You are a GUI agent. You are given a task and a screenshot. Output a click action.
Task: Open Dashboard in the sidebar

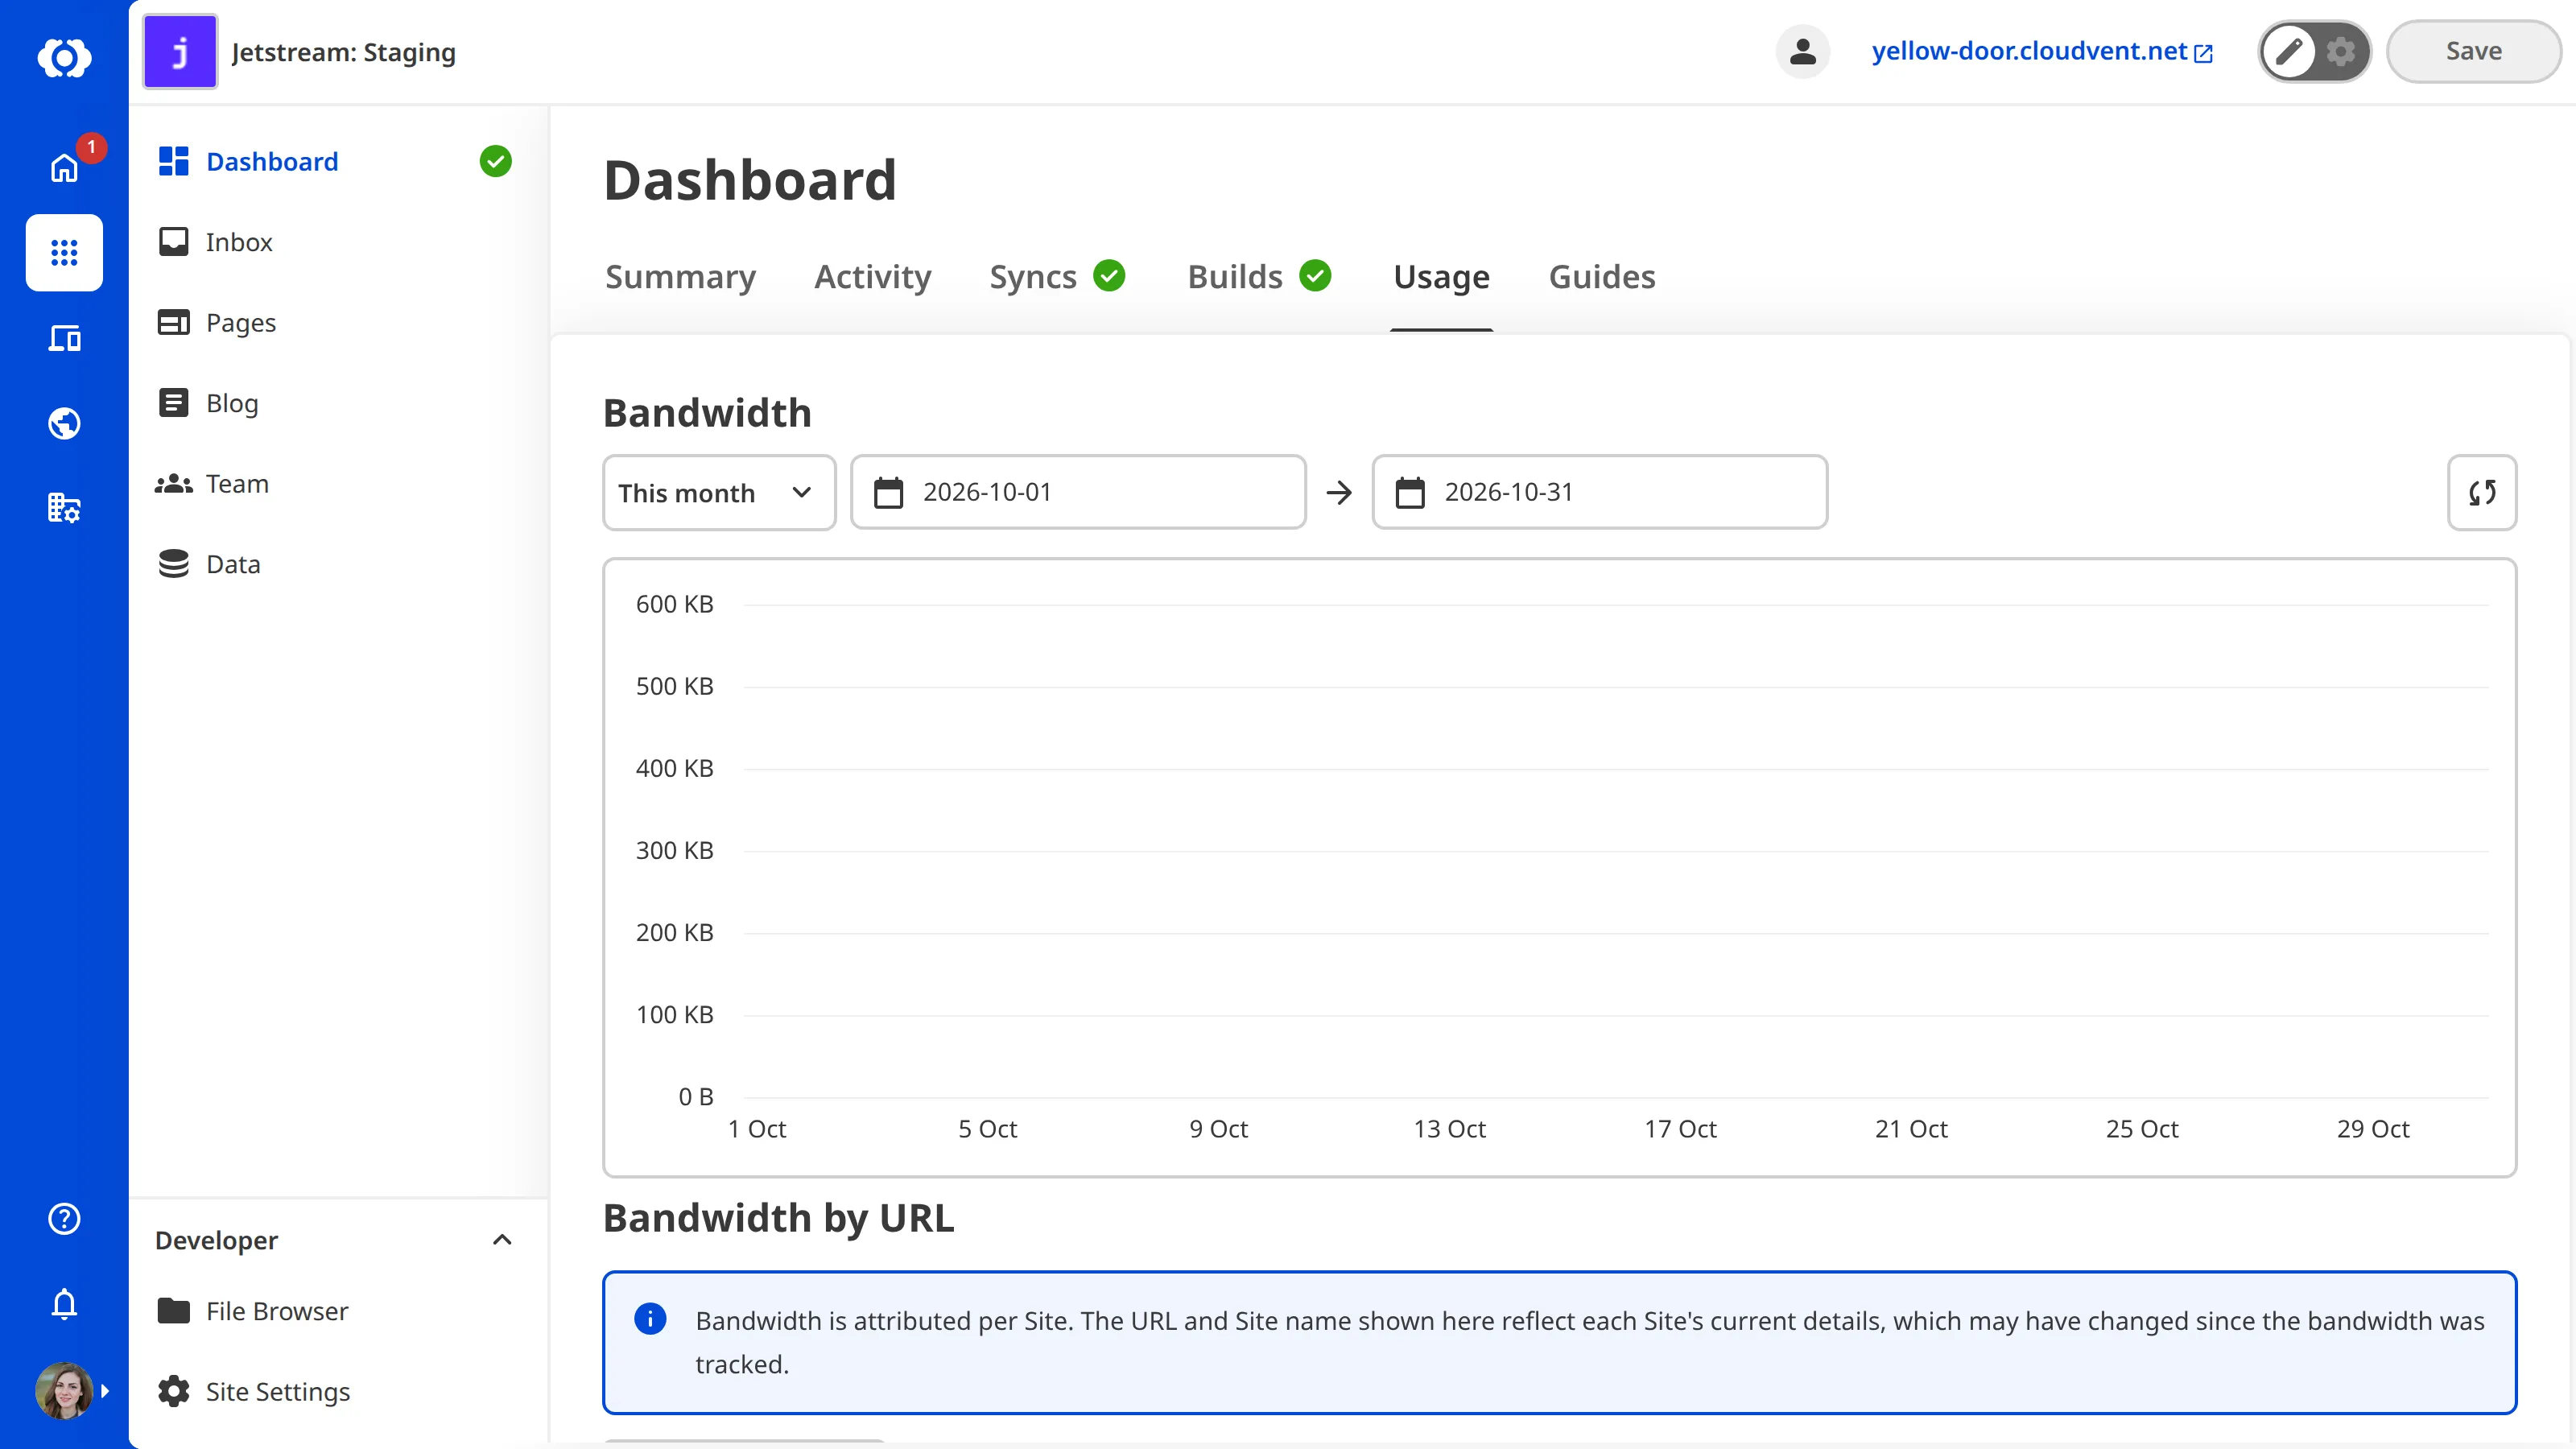click(335, 161)
